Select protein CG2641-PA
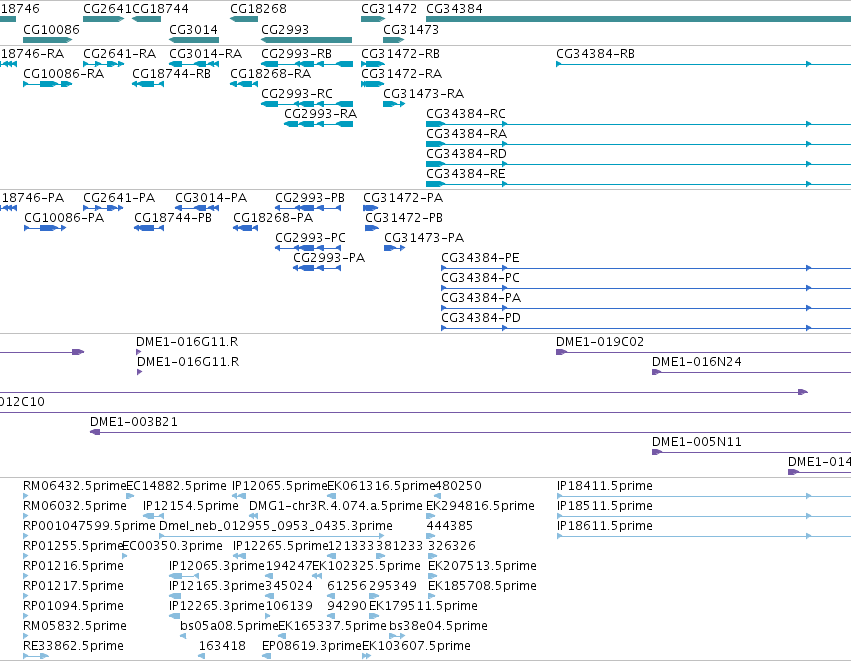 point(103,208)
